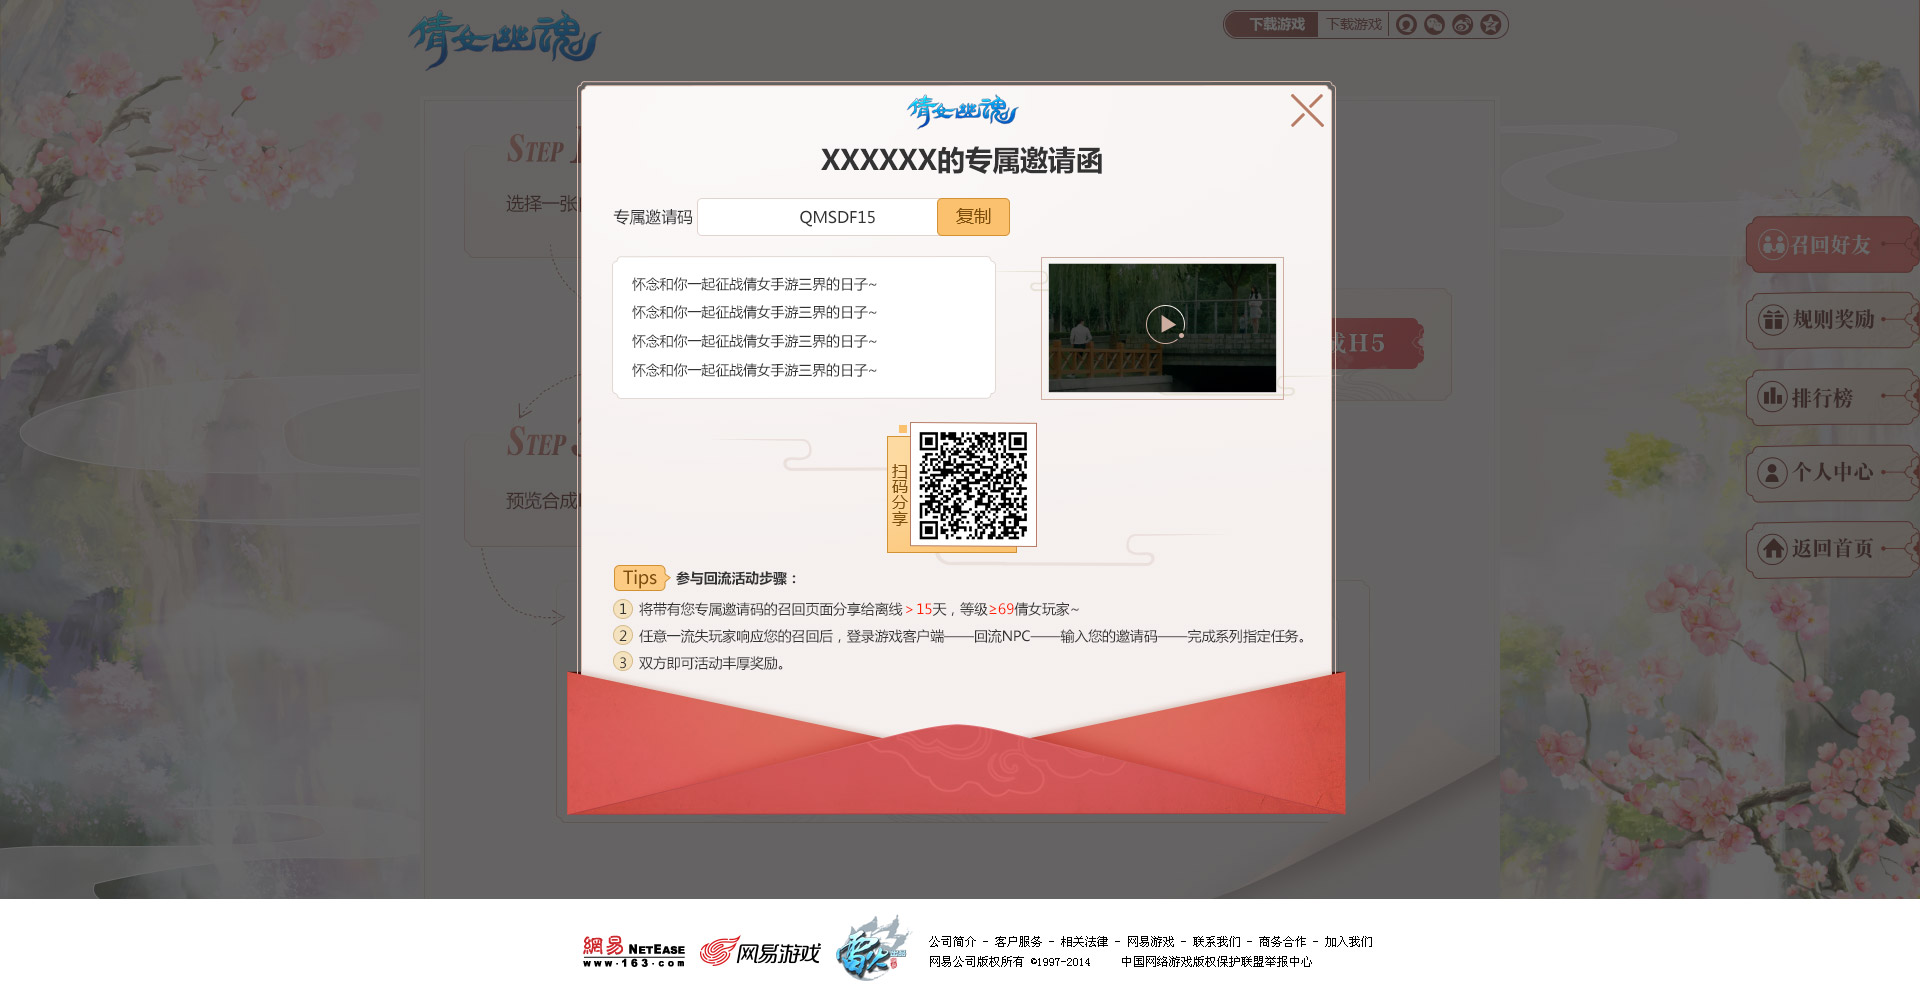
Task: Open 返回首页 in the side menu
Action: click(1832, 549)
